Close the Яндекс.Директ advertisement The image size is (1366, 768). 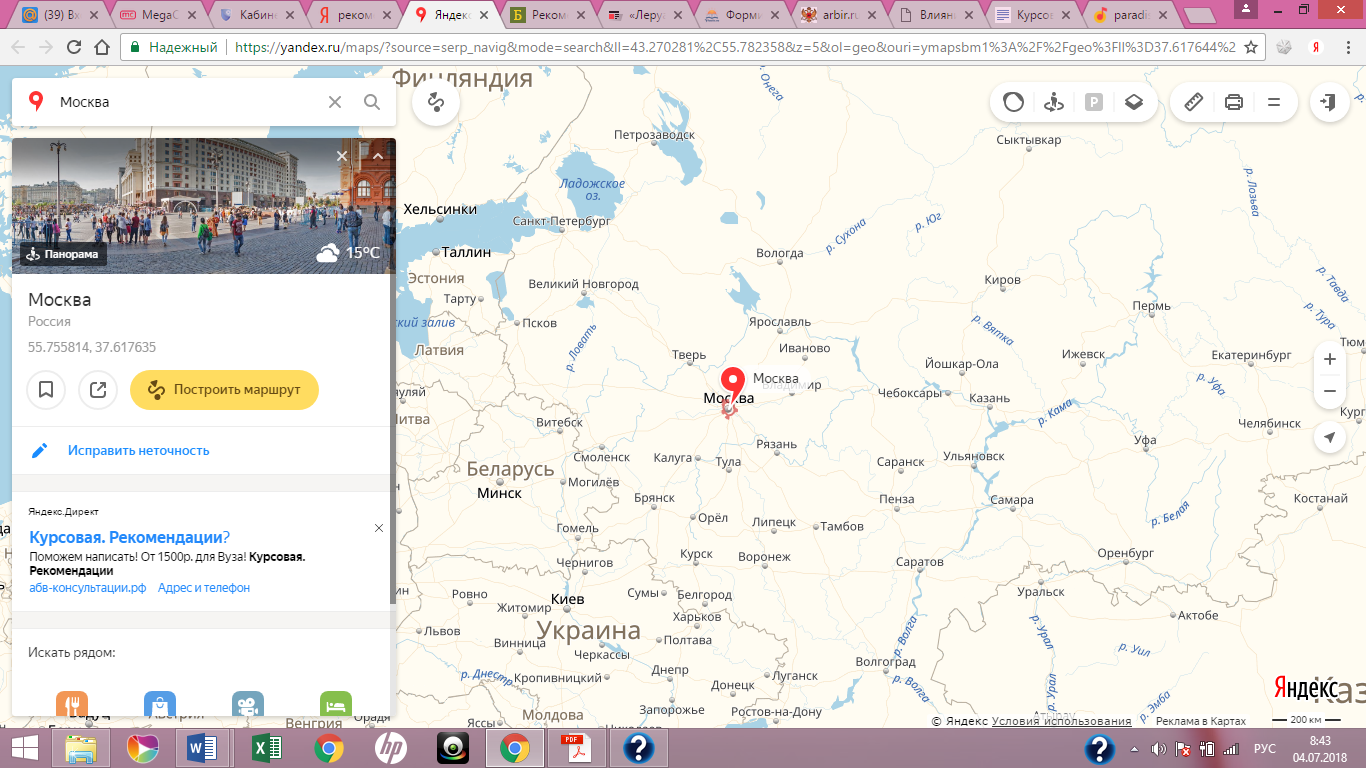[x=379, y=528]
